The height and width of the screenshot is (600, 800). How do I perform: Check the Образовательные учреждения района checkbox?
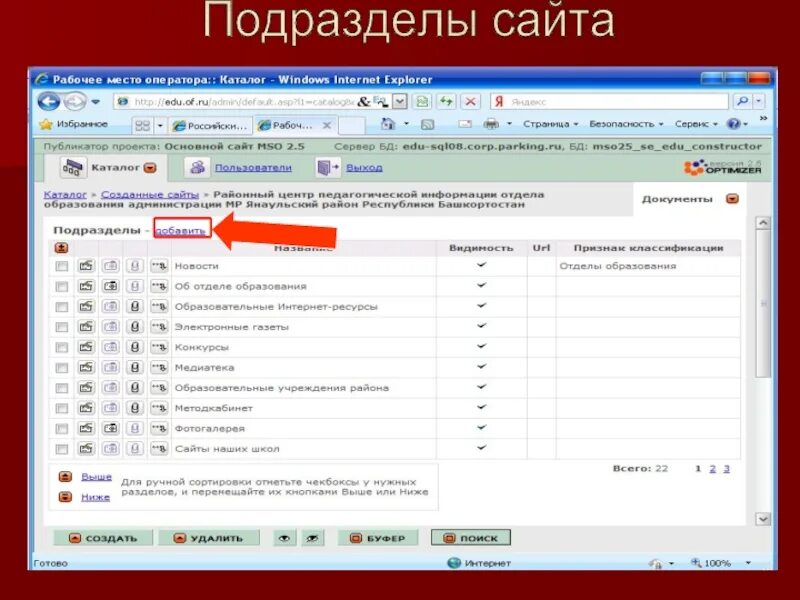62,388
